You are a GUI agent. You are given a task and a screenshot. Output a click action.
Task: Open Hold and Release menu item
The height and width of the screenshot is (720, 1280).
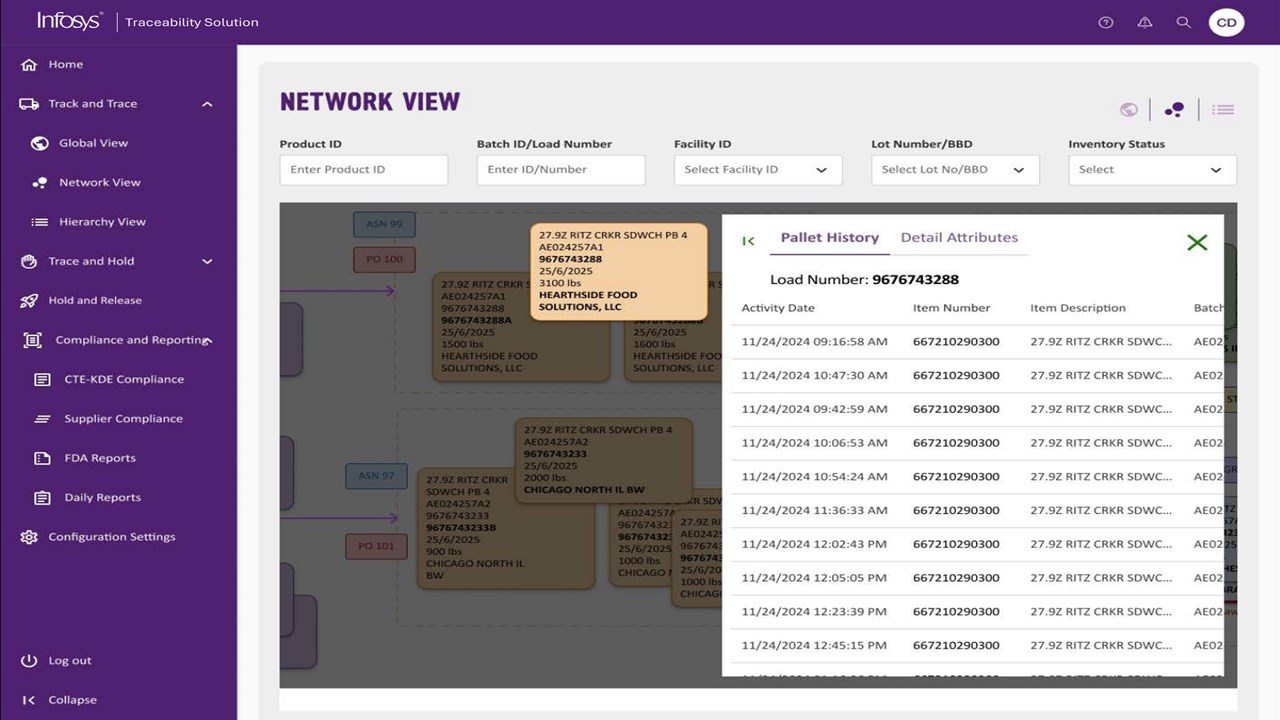point(95,301)
